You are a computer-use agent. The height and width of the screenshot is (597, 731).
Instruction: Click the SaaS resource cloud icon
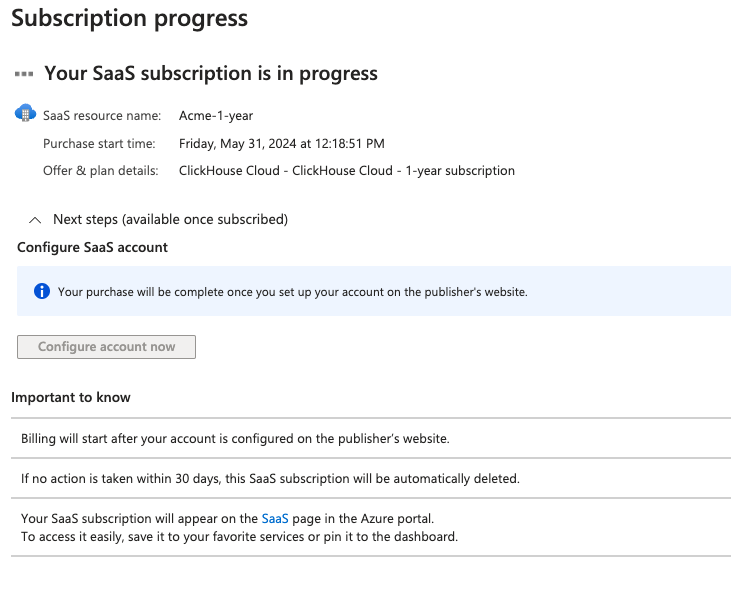(x=25, y=113)
